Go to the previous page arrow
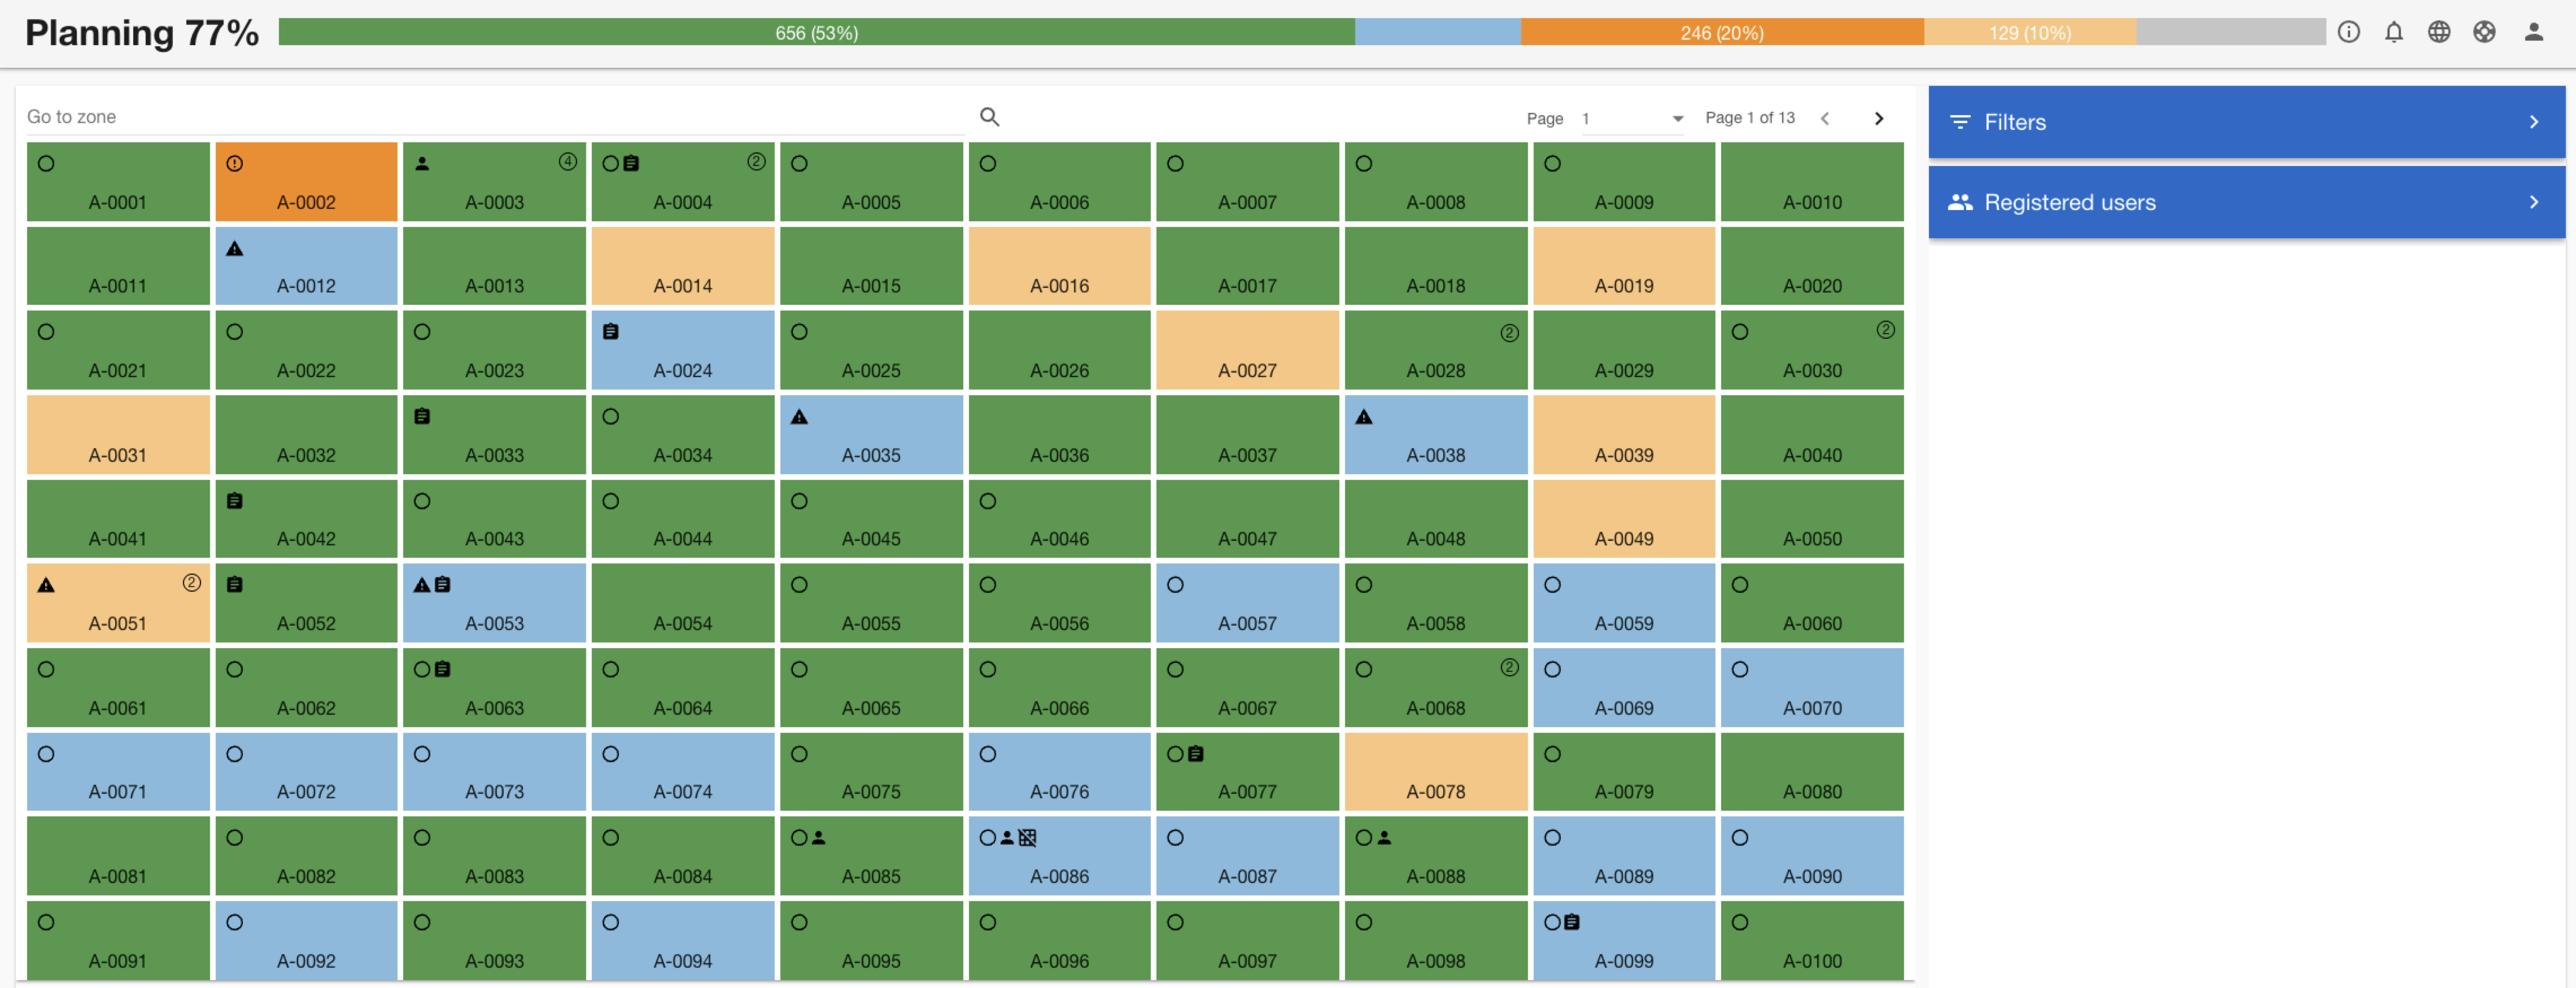2576x988 pixels. [1825, 118]
